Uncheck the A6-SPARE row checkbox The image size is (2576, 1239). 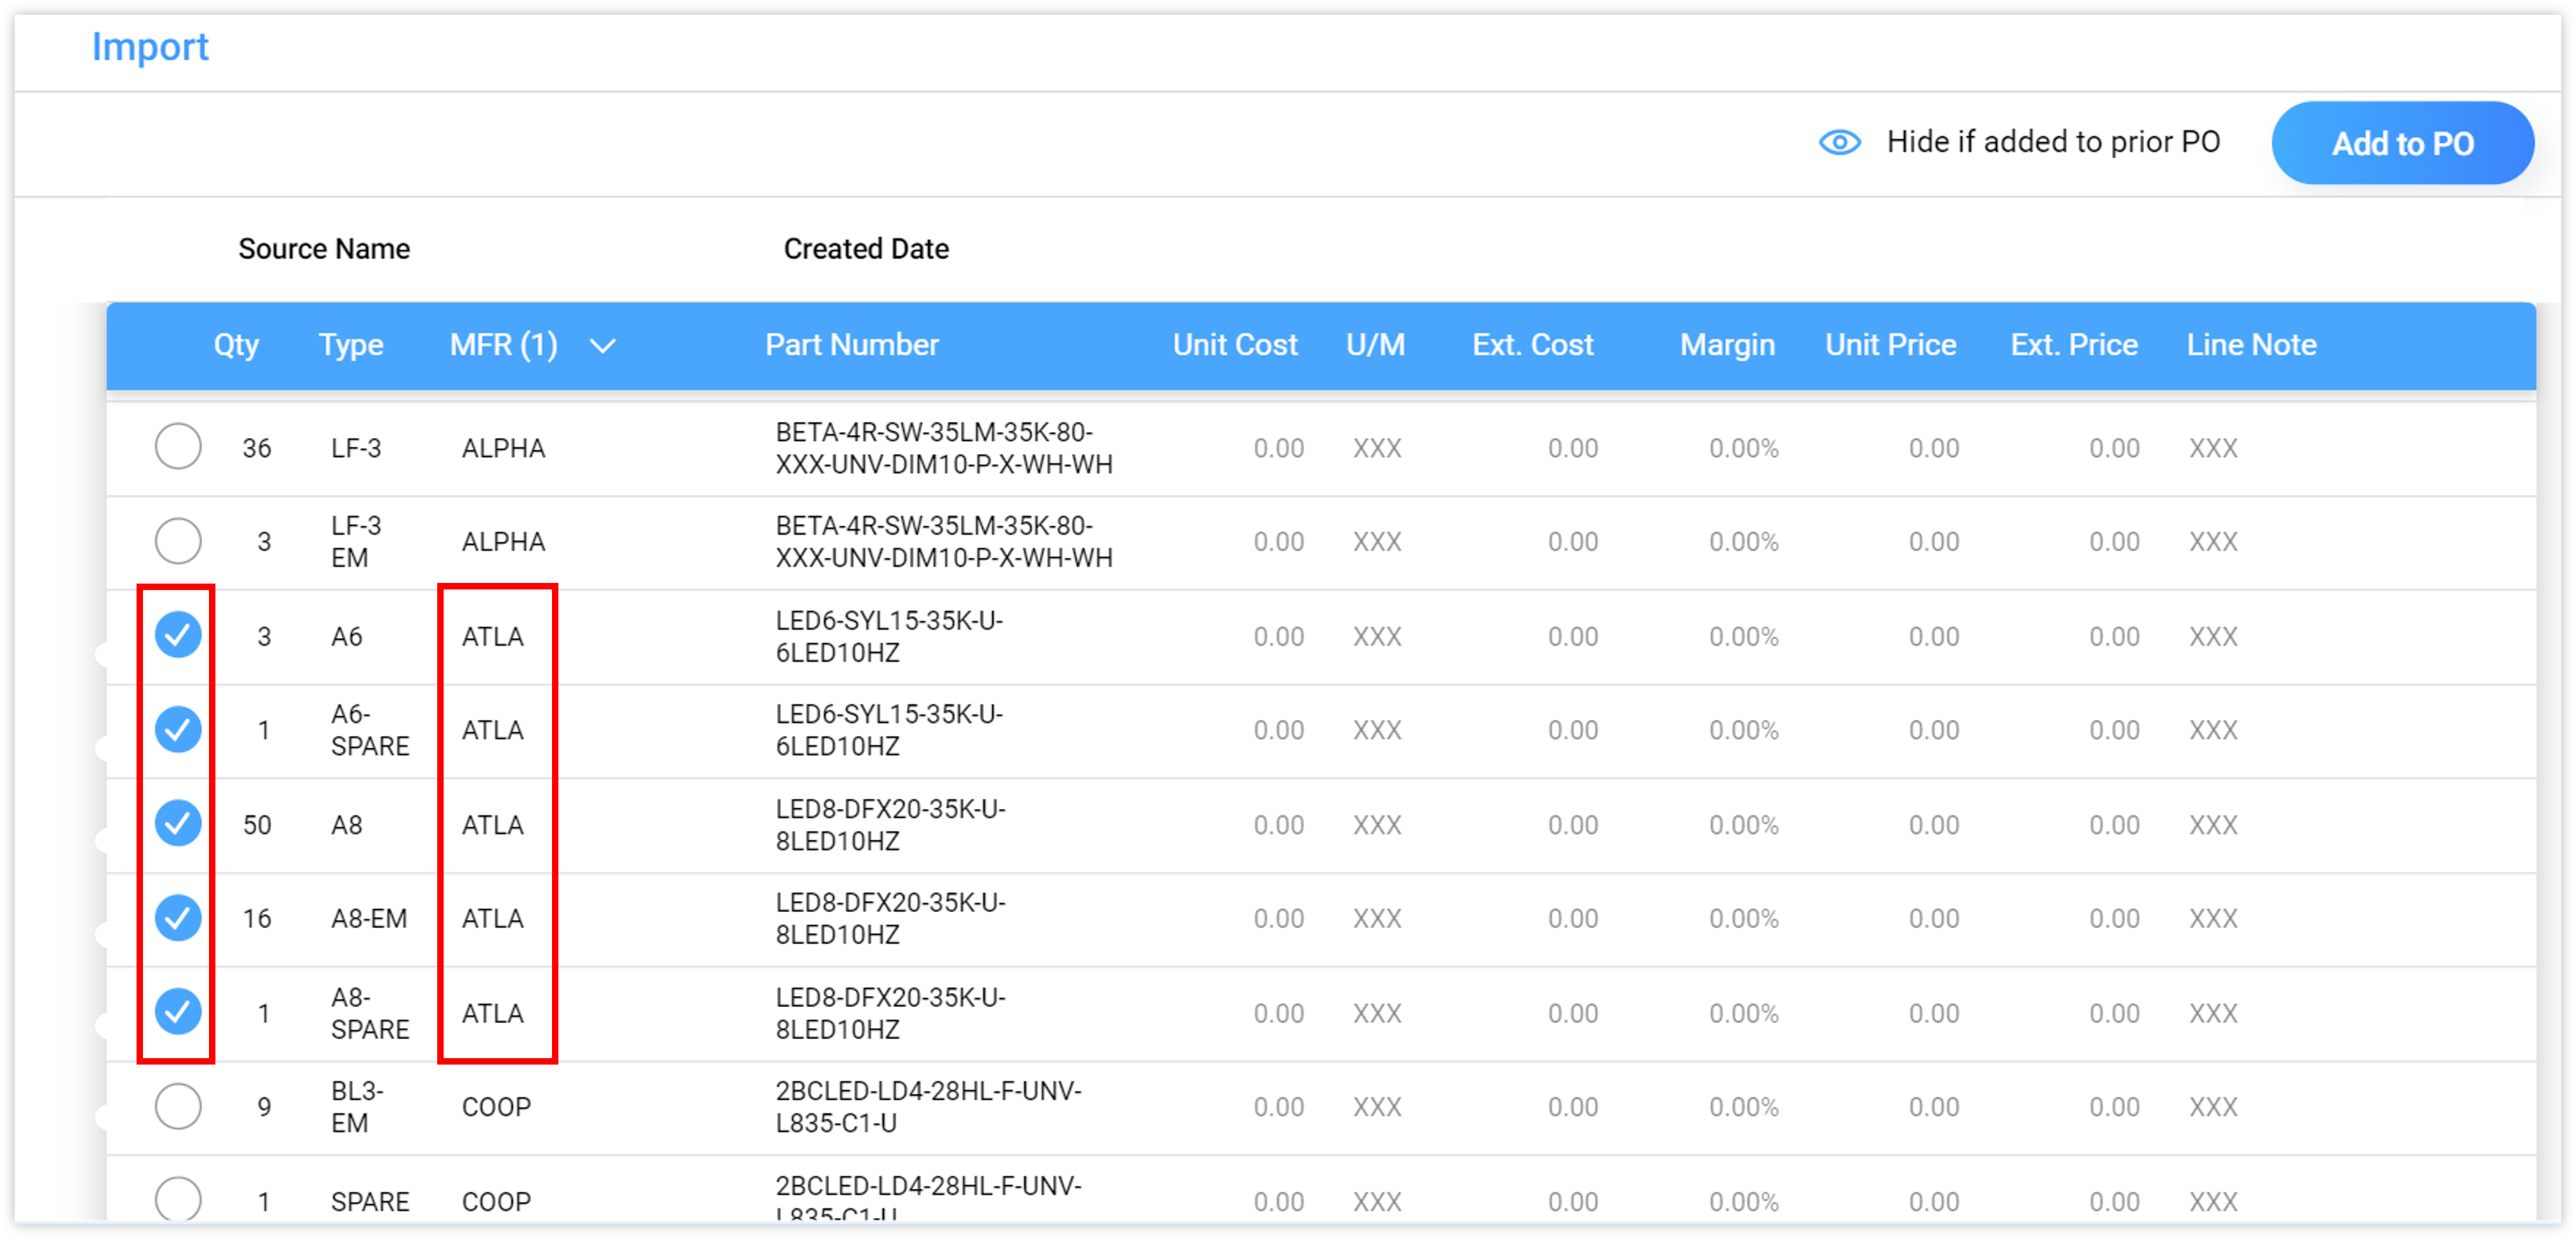pyautogui.click(x=178, y=729)
